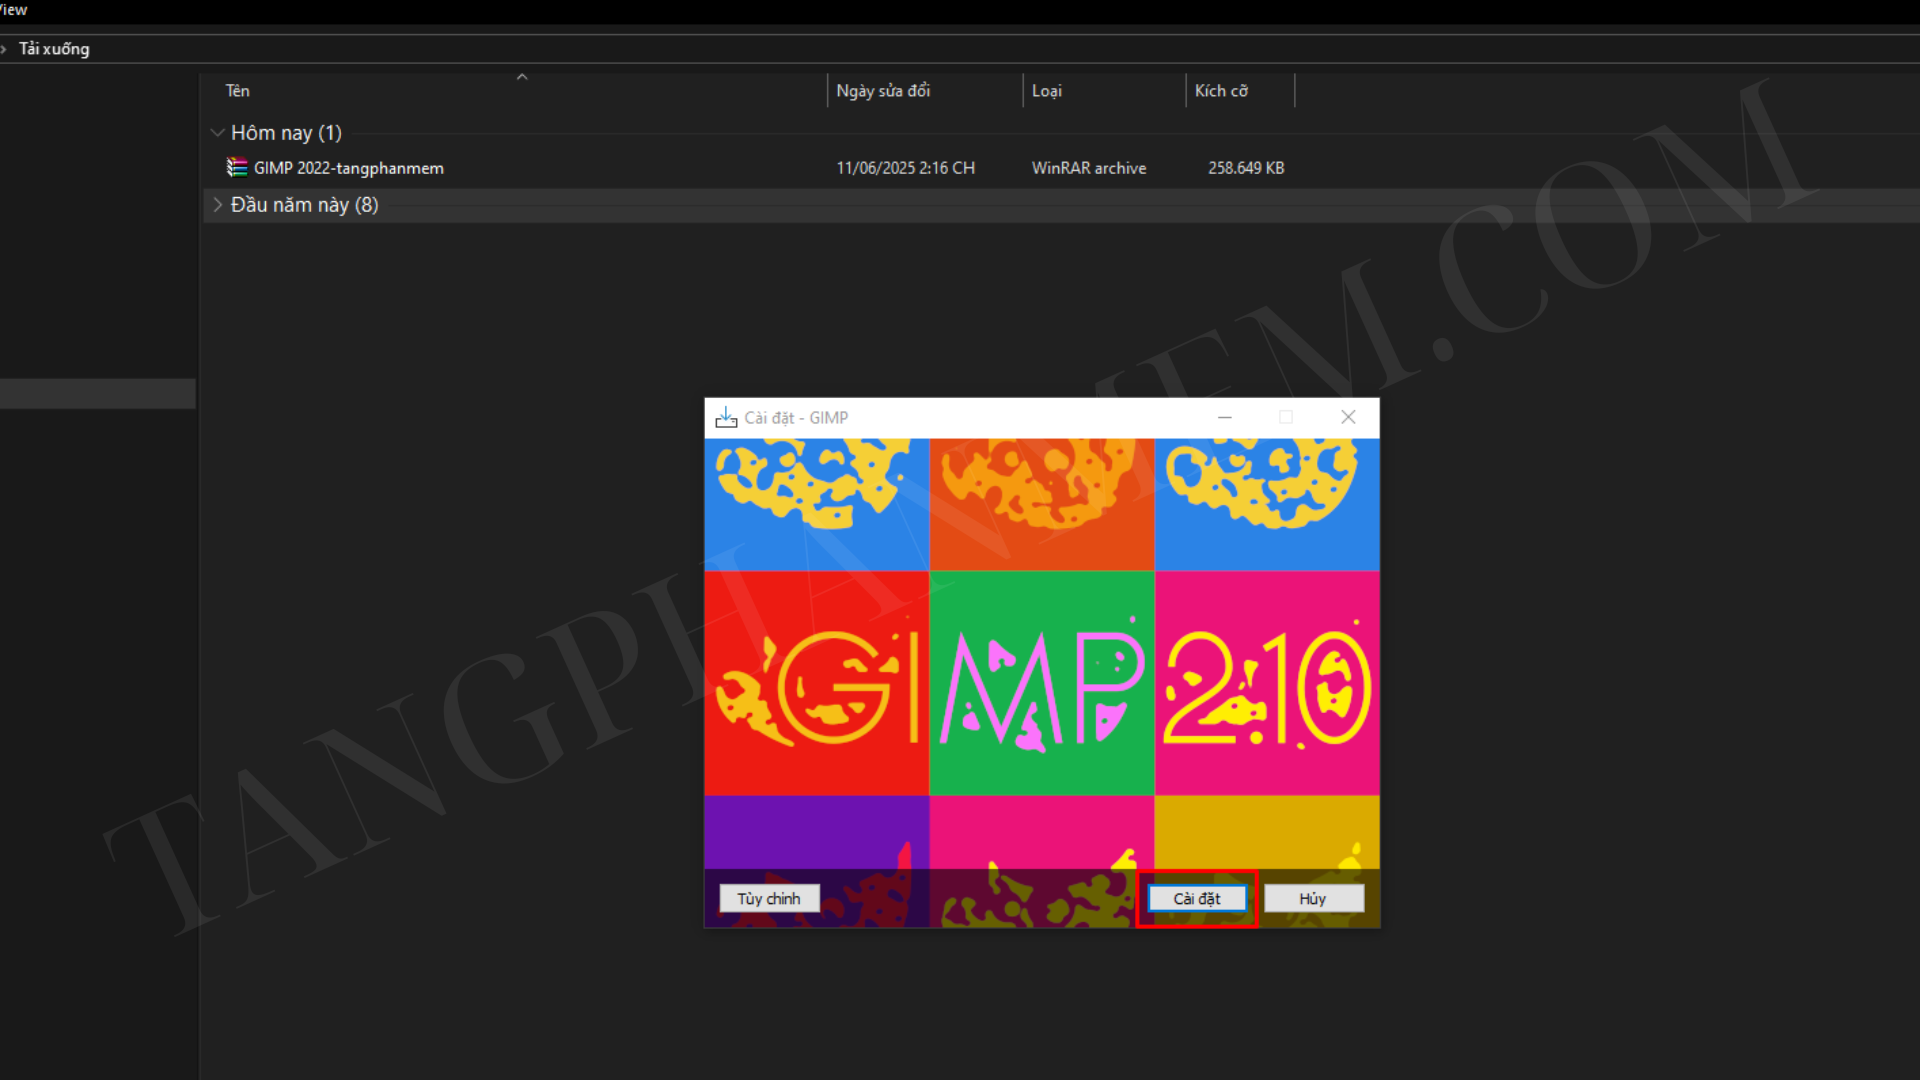Click the highlighted item in left sidebar
1920x1080 pixels.
[97, 393]
